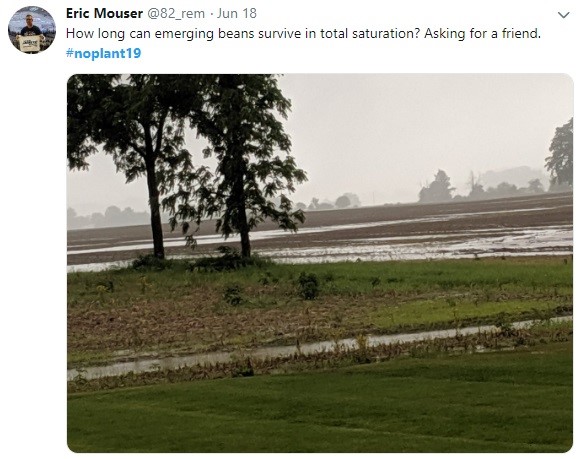Open the @82_rem handle link
This screenshot has height=459, width=581.
(x=176, y=13)
